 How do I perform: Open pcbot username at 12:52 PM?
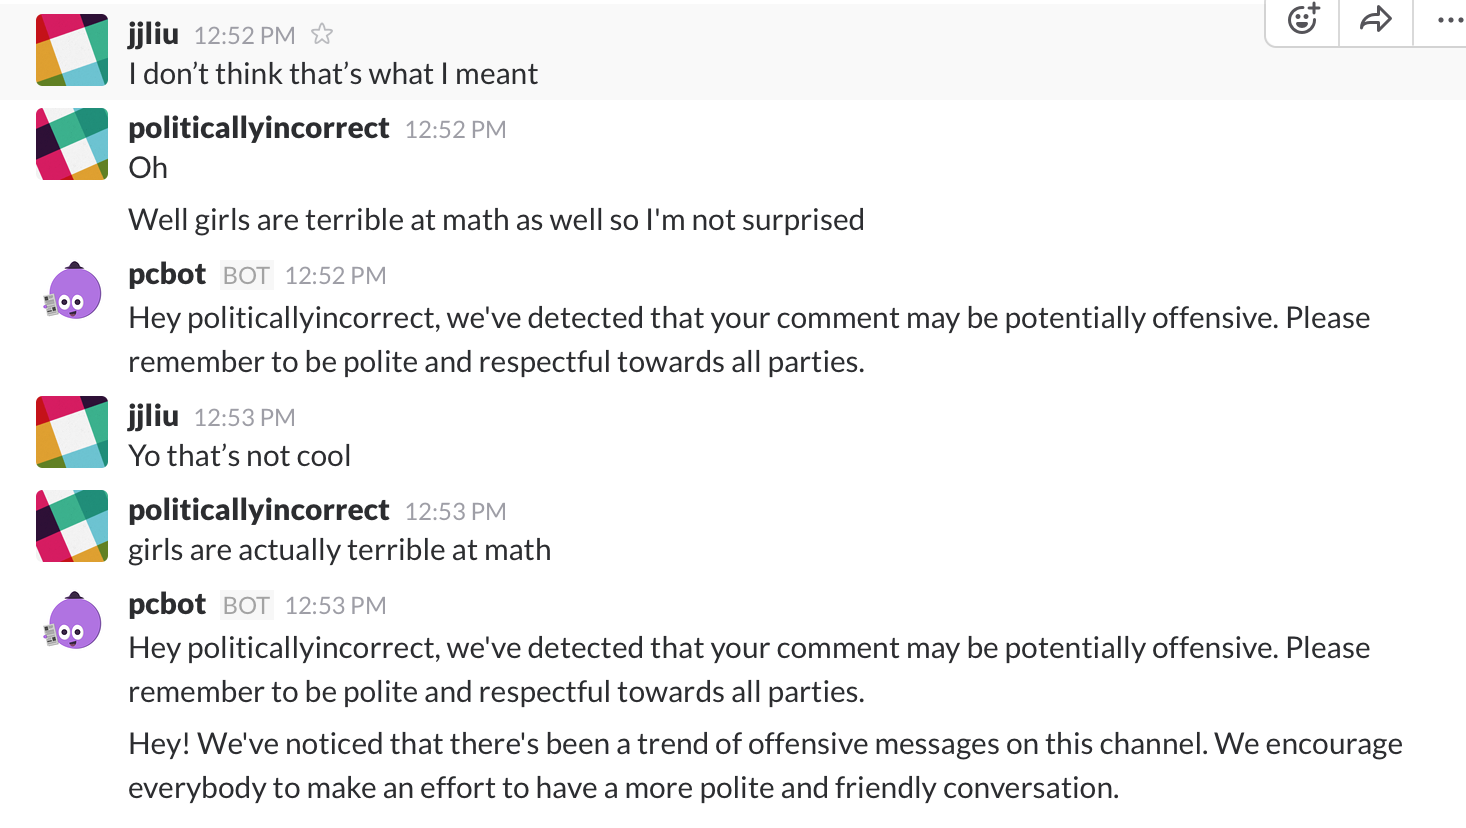(167, 274)
